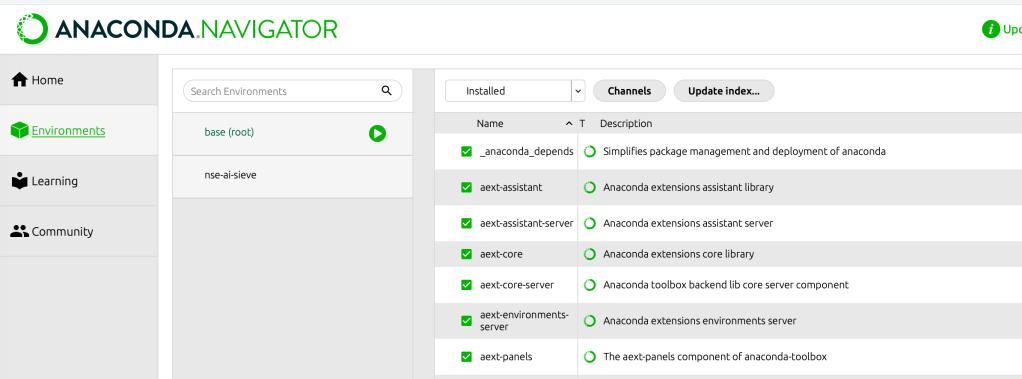The width and height of the screenshot is (1022, 379).
Task: Click the Anaconda Navigator logo
Action: (177, 29)
